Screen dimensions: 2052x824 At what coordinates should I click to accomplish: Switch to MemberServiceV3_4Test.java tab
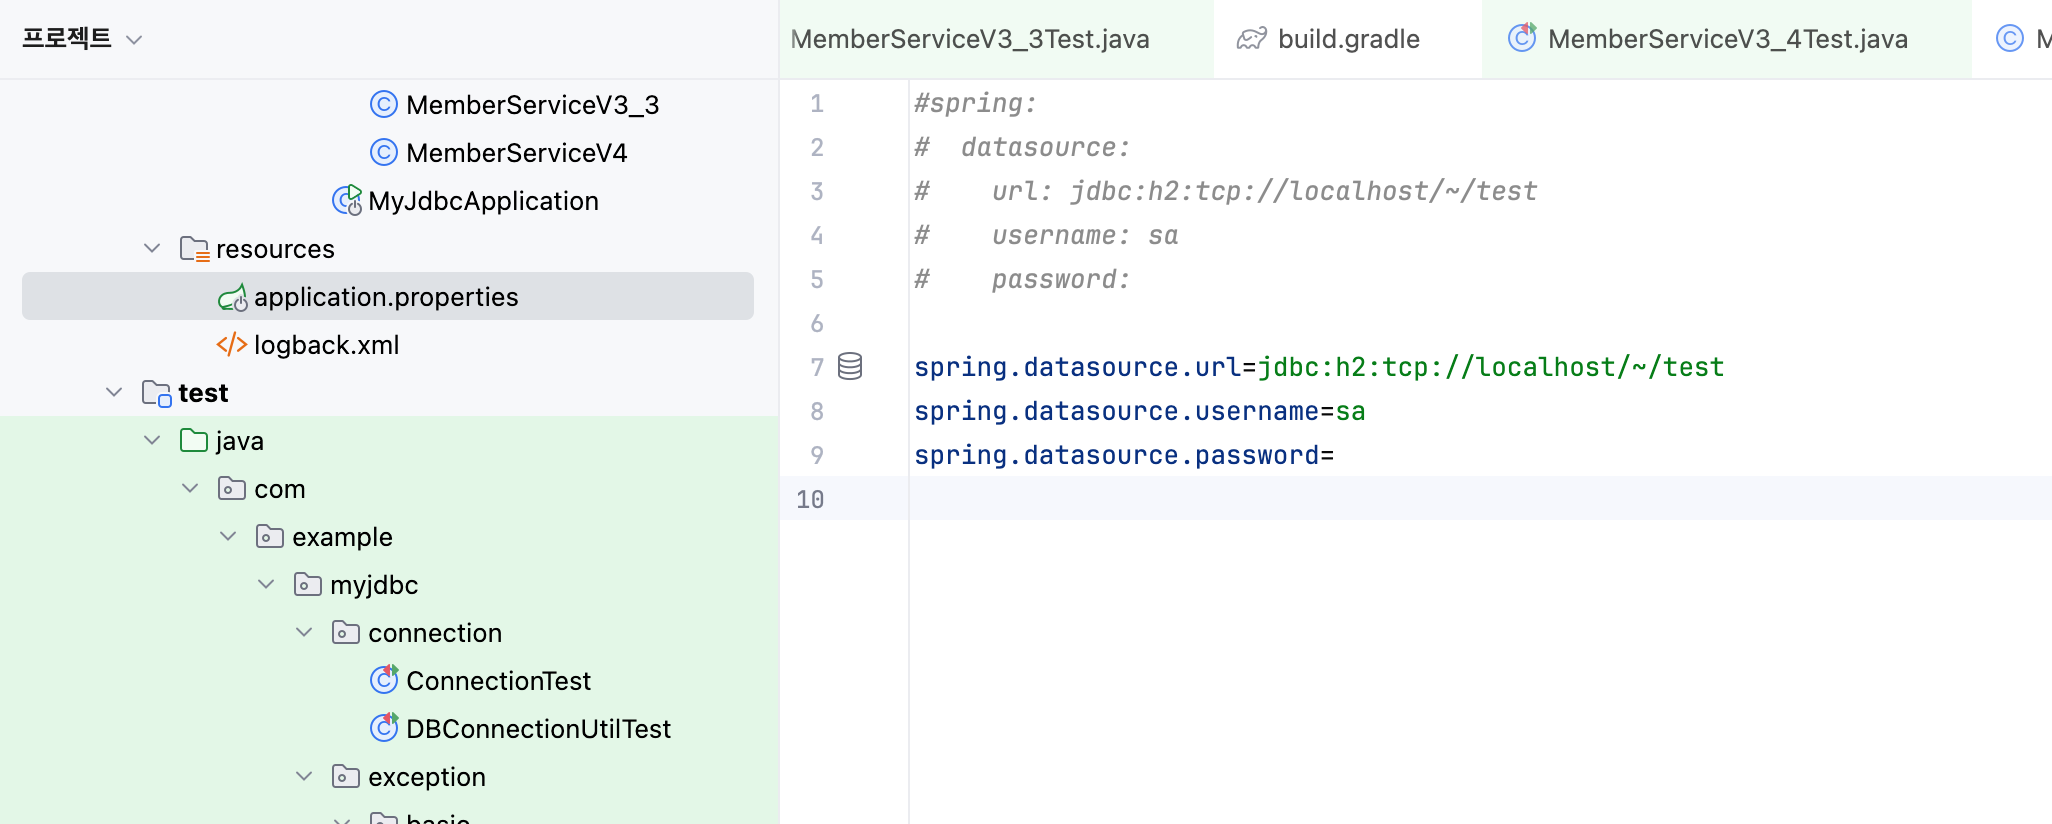click(x=1727, y=39)
